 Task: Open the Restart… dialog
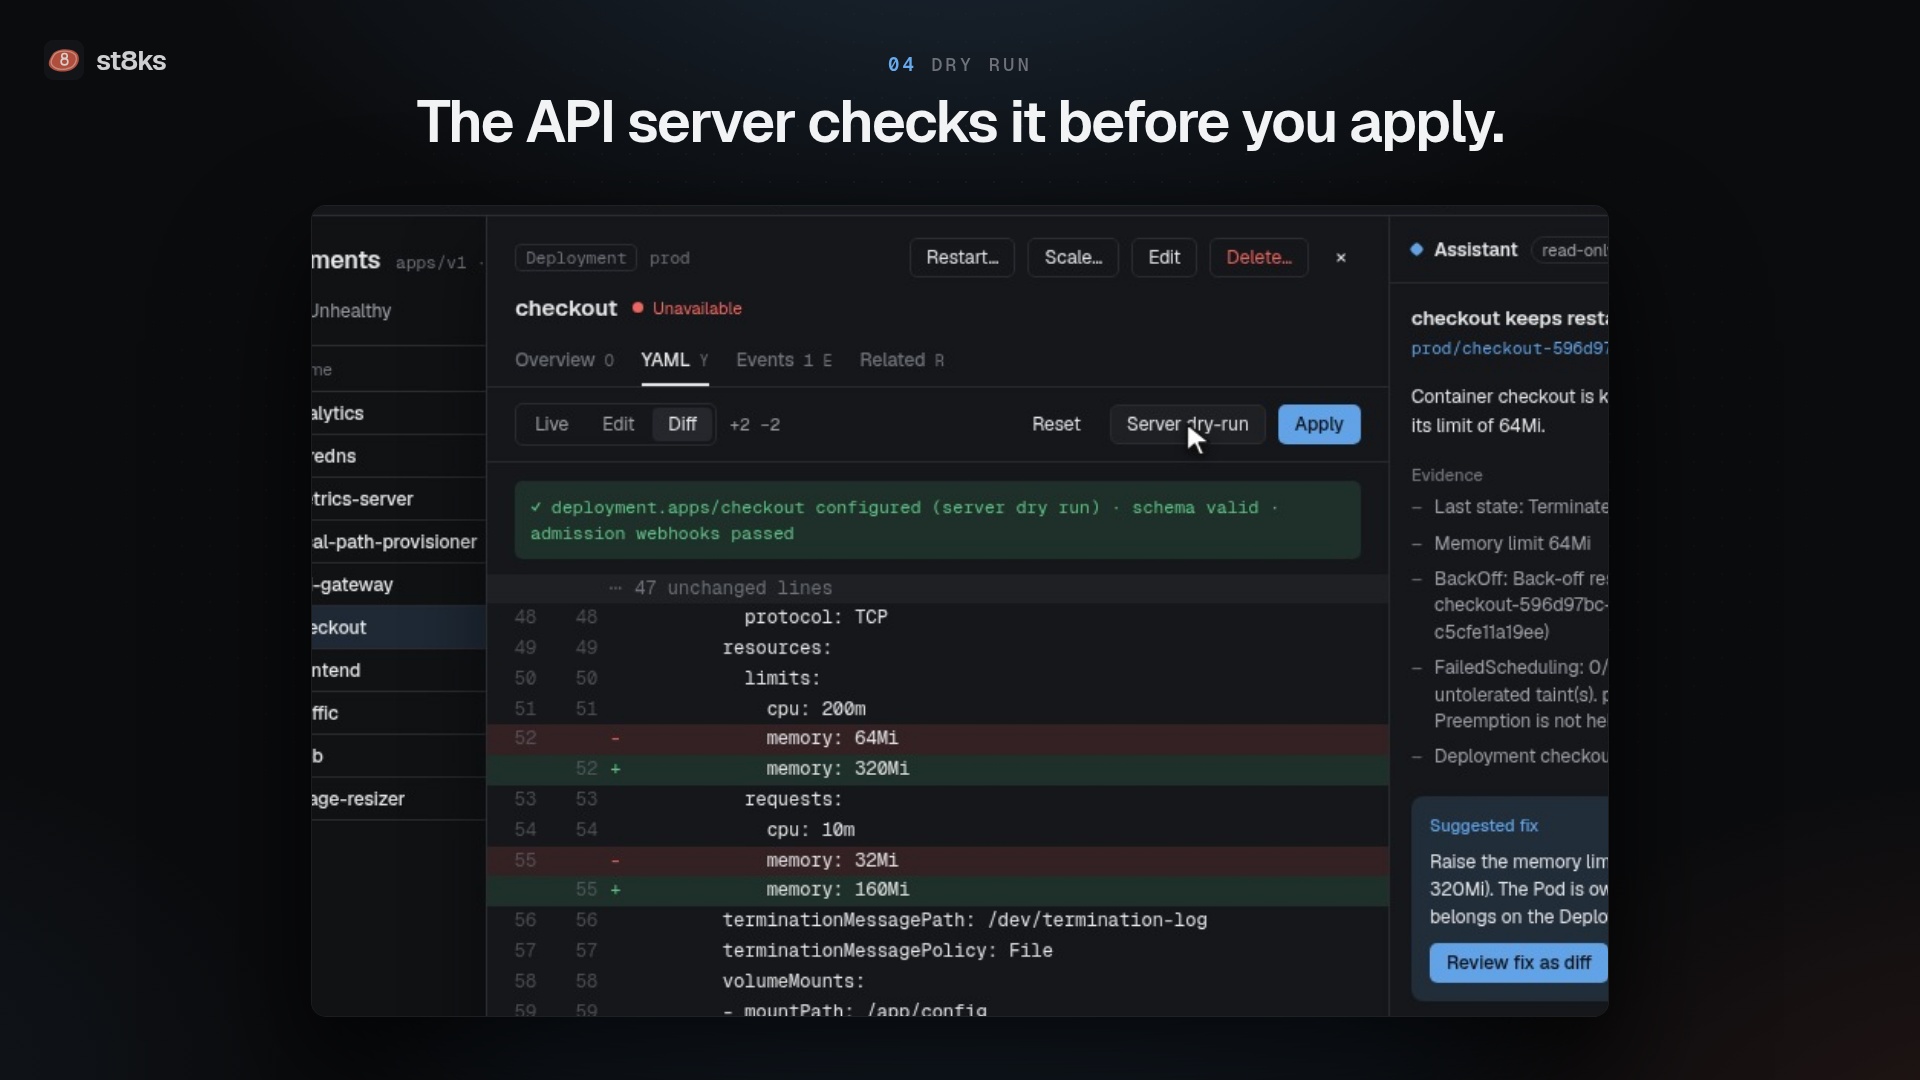pyautogui.click(x=962, y=258)
